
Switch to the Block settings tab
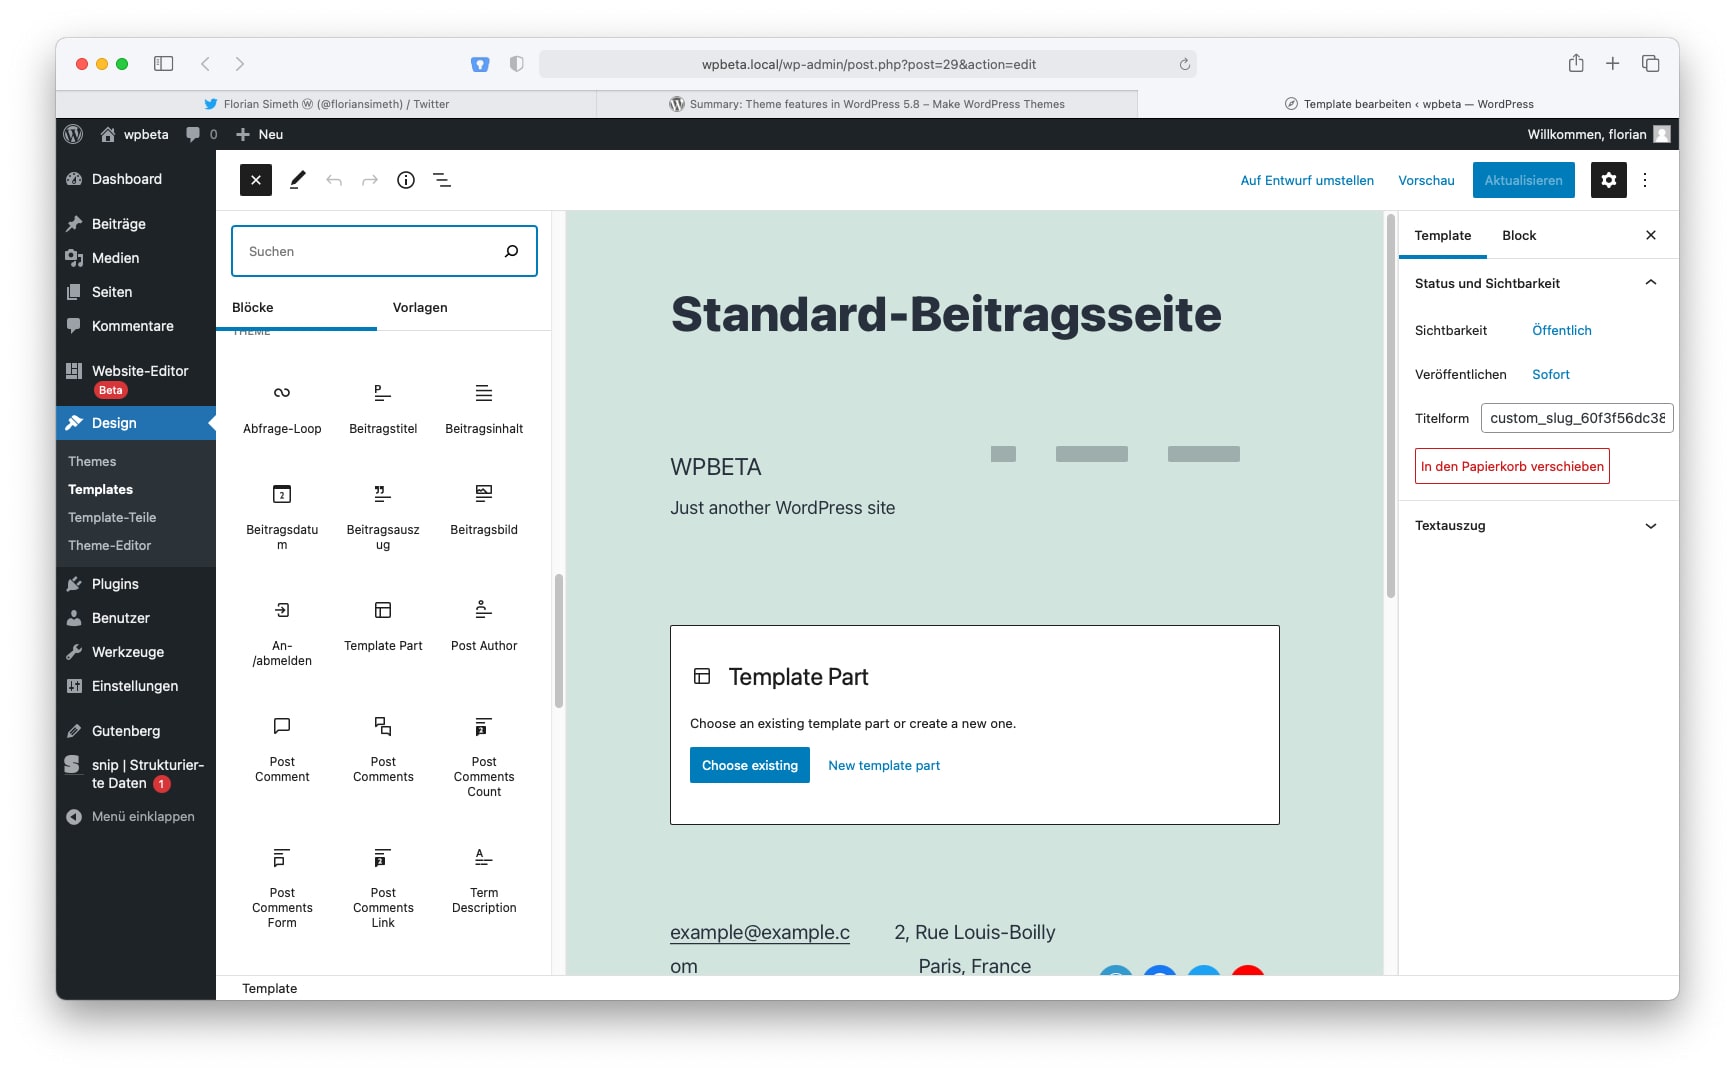pos(1518,236)
